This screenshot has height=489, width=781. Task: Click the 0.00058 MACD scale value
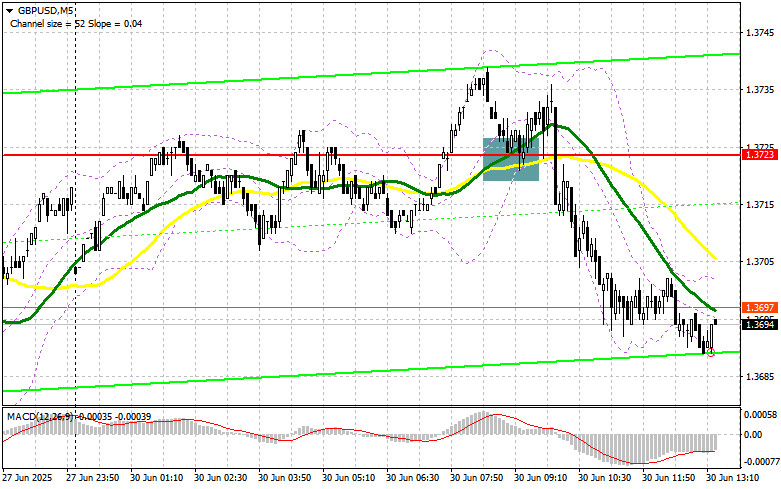pos(760,414)
